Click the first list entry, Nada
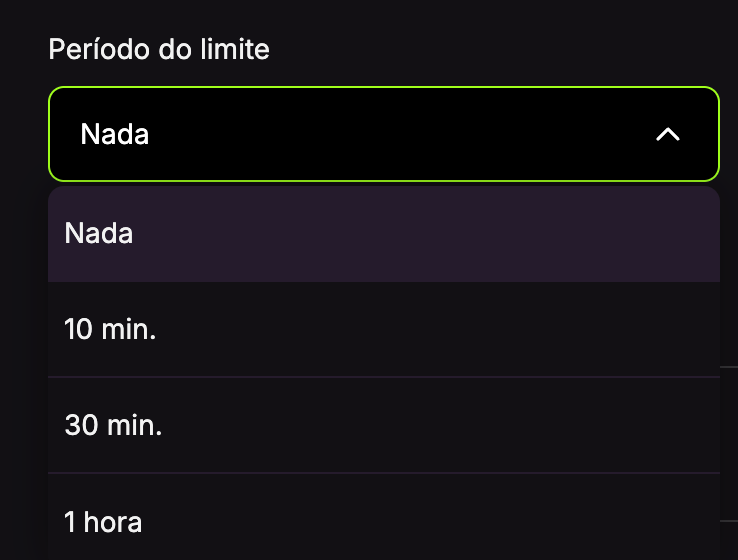The height and width of the screenshot is (560, 738). point(383,234)
